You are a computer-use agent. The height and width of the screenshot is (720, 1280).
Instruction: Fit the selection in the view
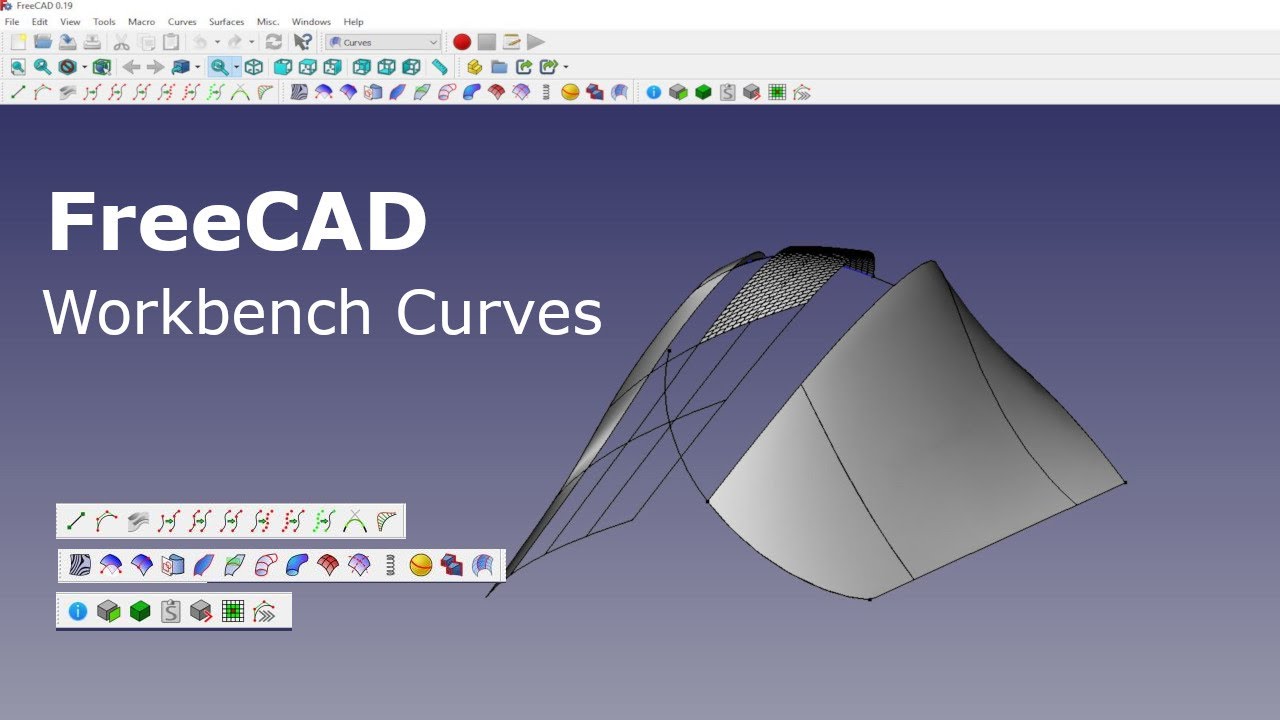[x=42, y=67]
